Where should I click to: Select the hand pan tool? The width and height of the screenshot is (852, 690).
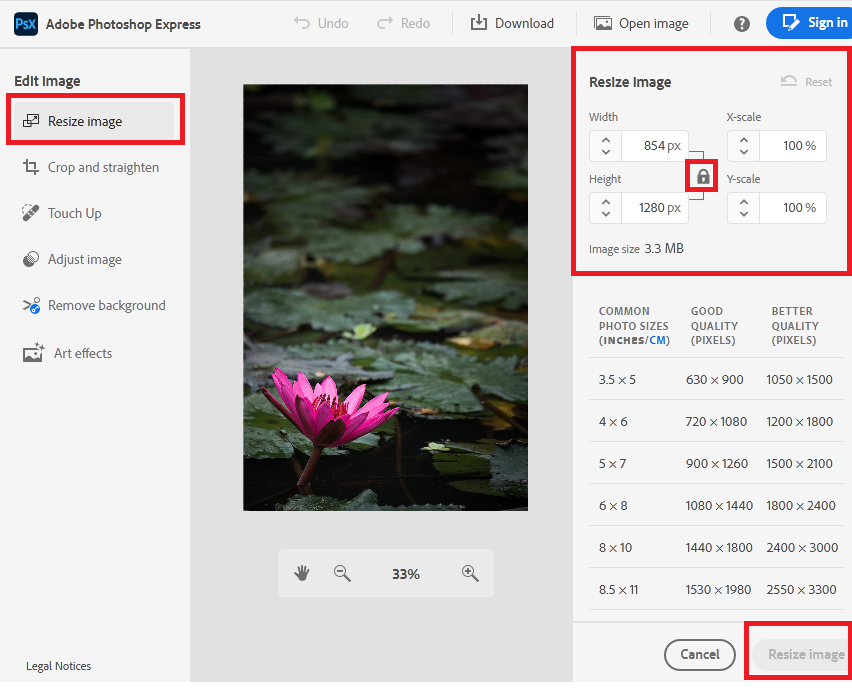click(302, 573)
